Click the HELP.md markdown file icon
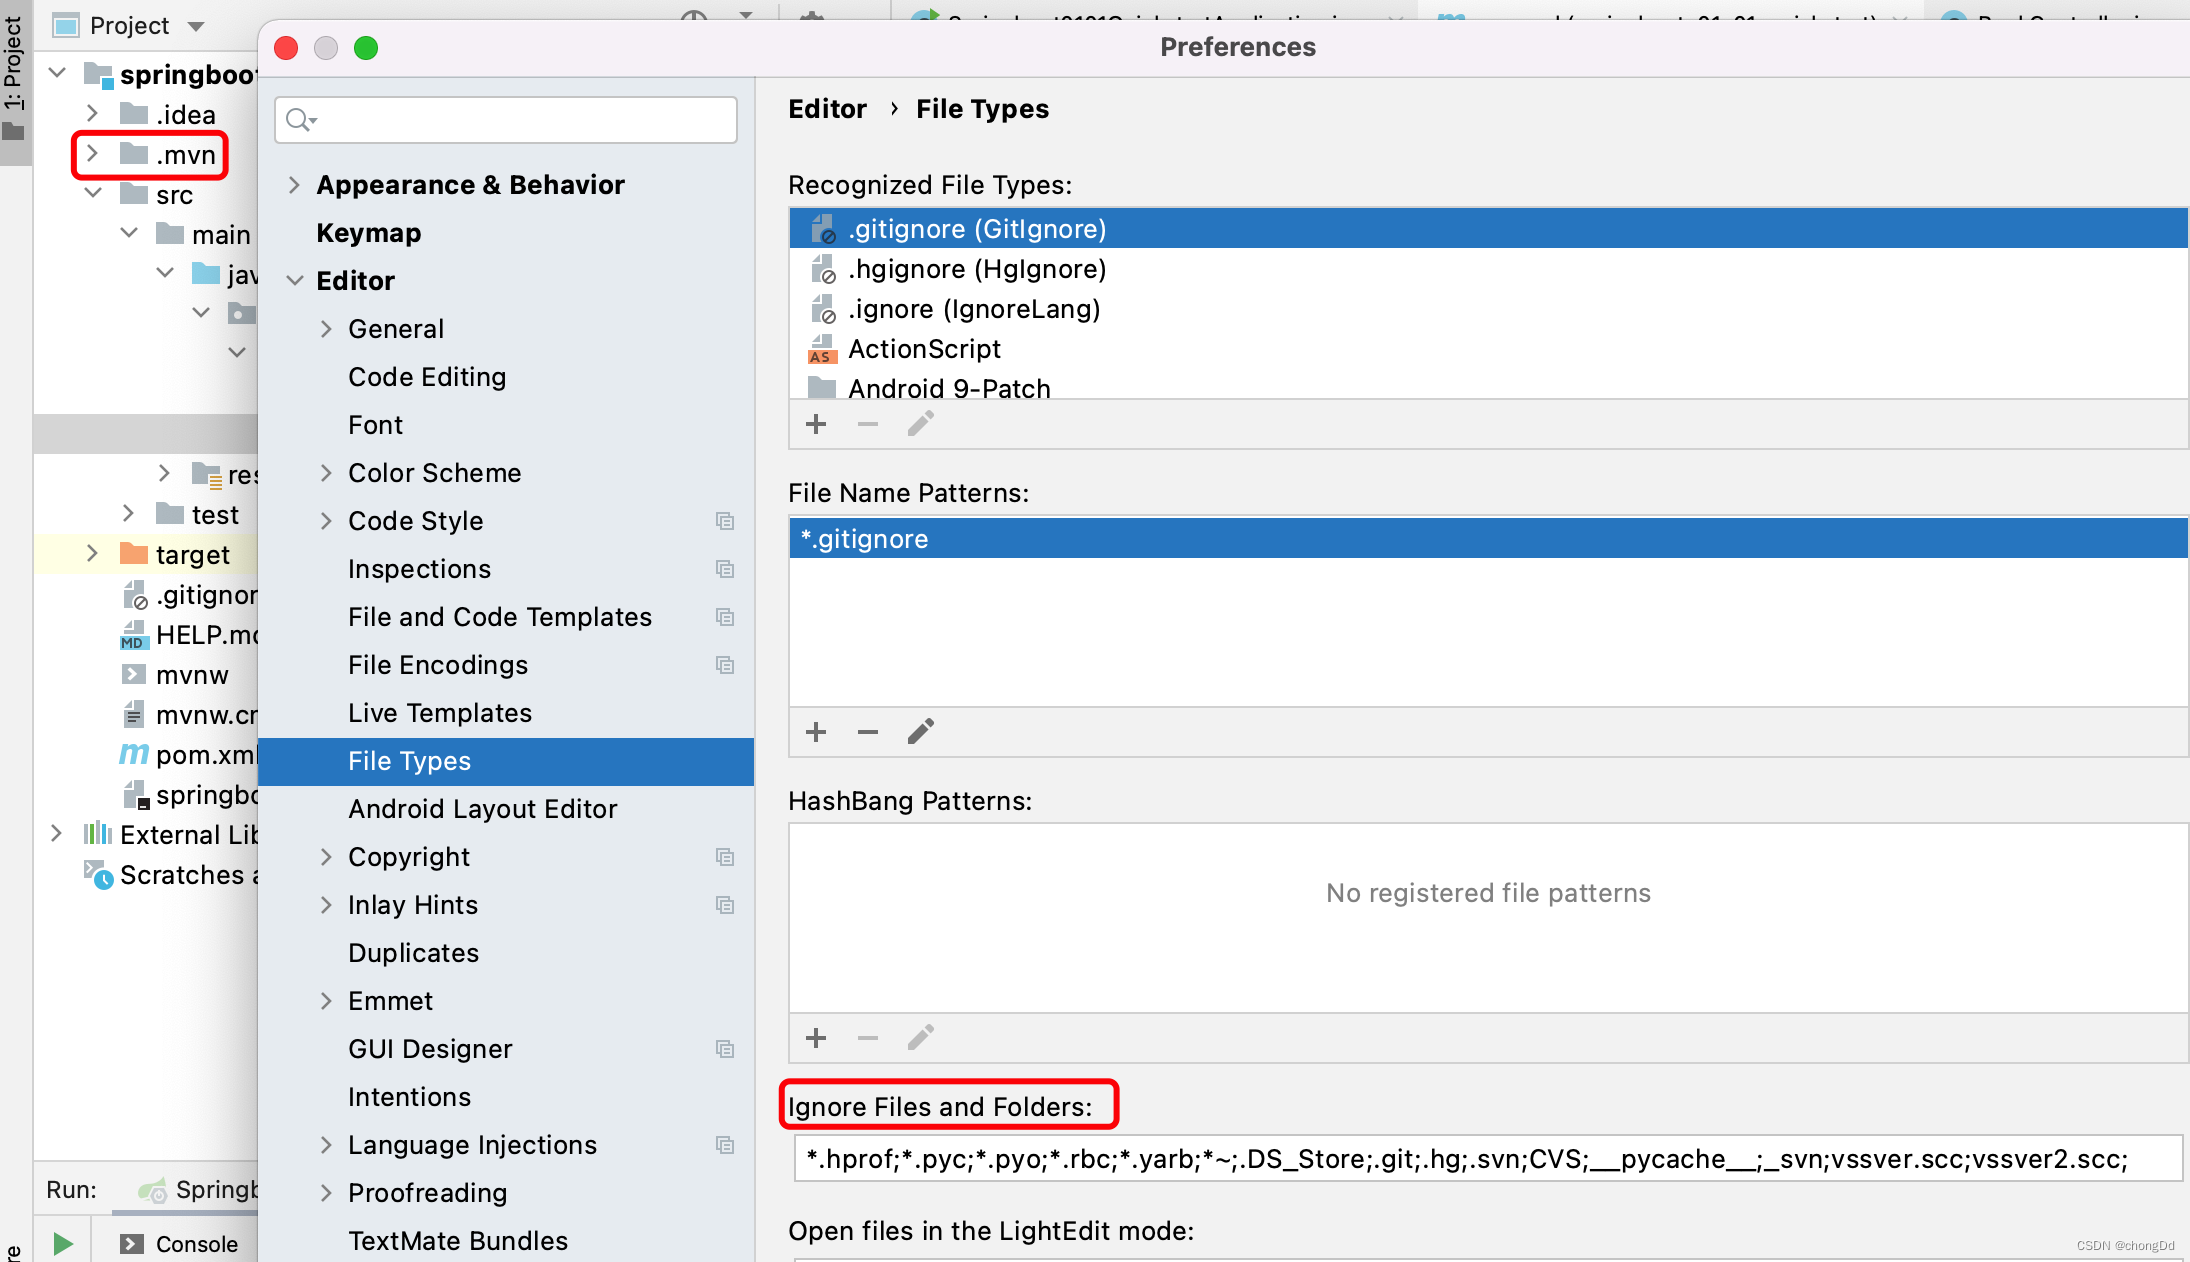Image resolution: width=2190 pixels, height=1262 pixels. click(133, 635)
